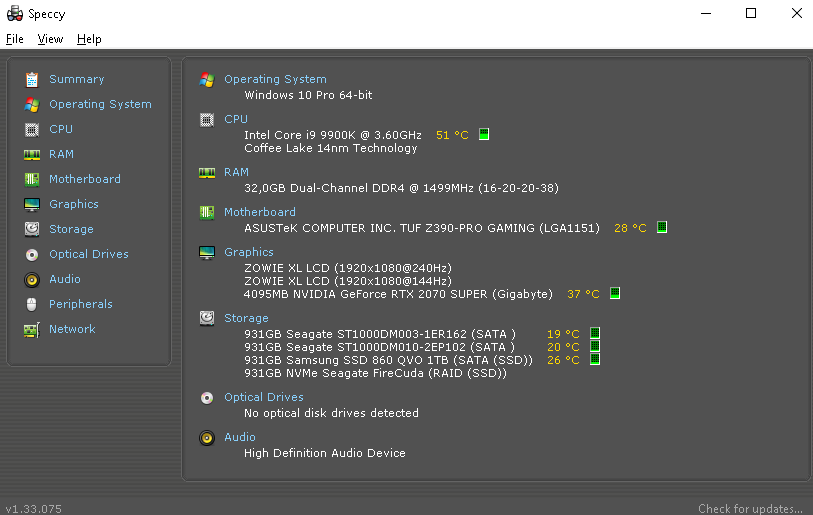Click temperature indicator for Samsung SSD 860 QVO
This screenshot has height=515, width=813.
[x=595, y=359]
